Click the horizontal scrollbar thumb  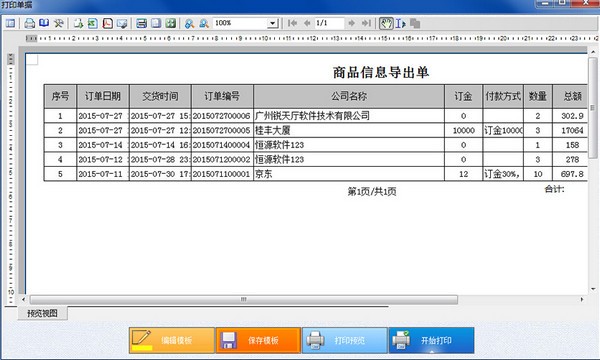[x=243, y=299]
